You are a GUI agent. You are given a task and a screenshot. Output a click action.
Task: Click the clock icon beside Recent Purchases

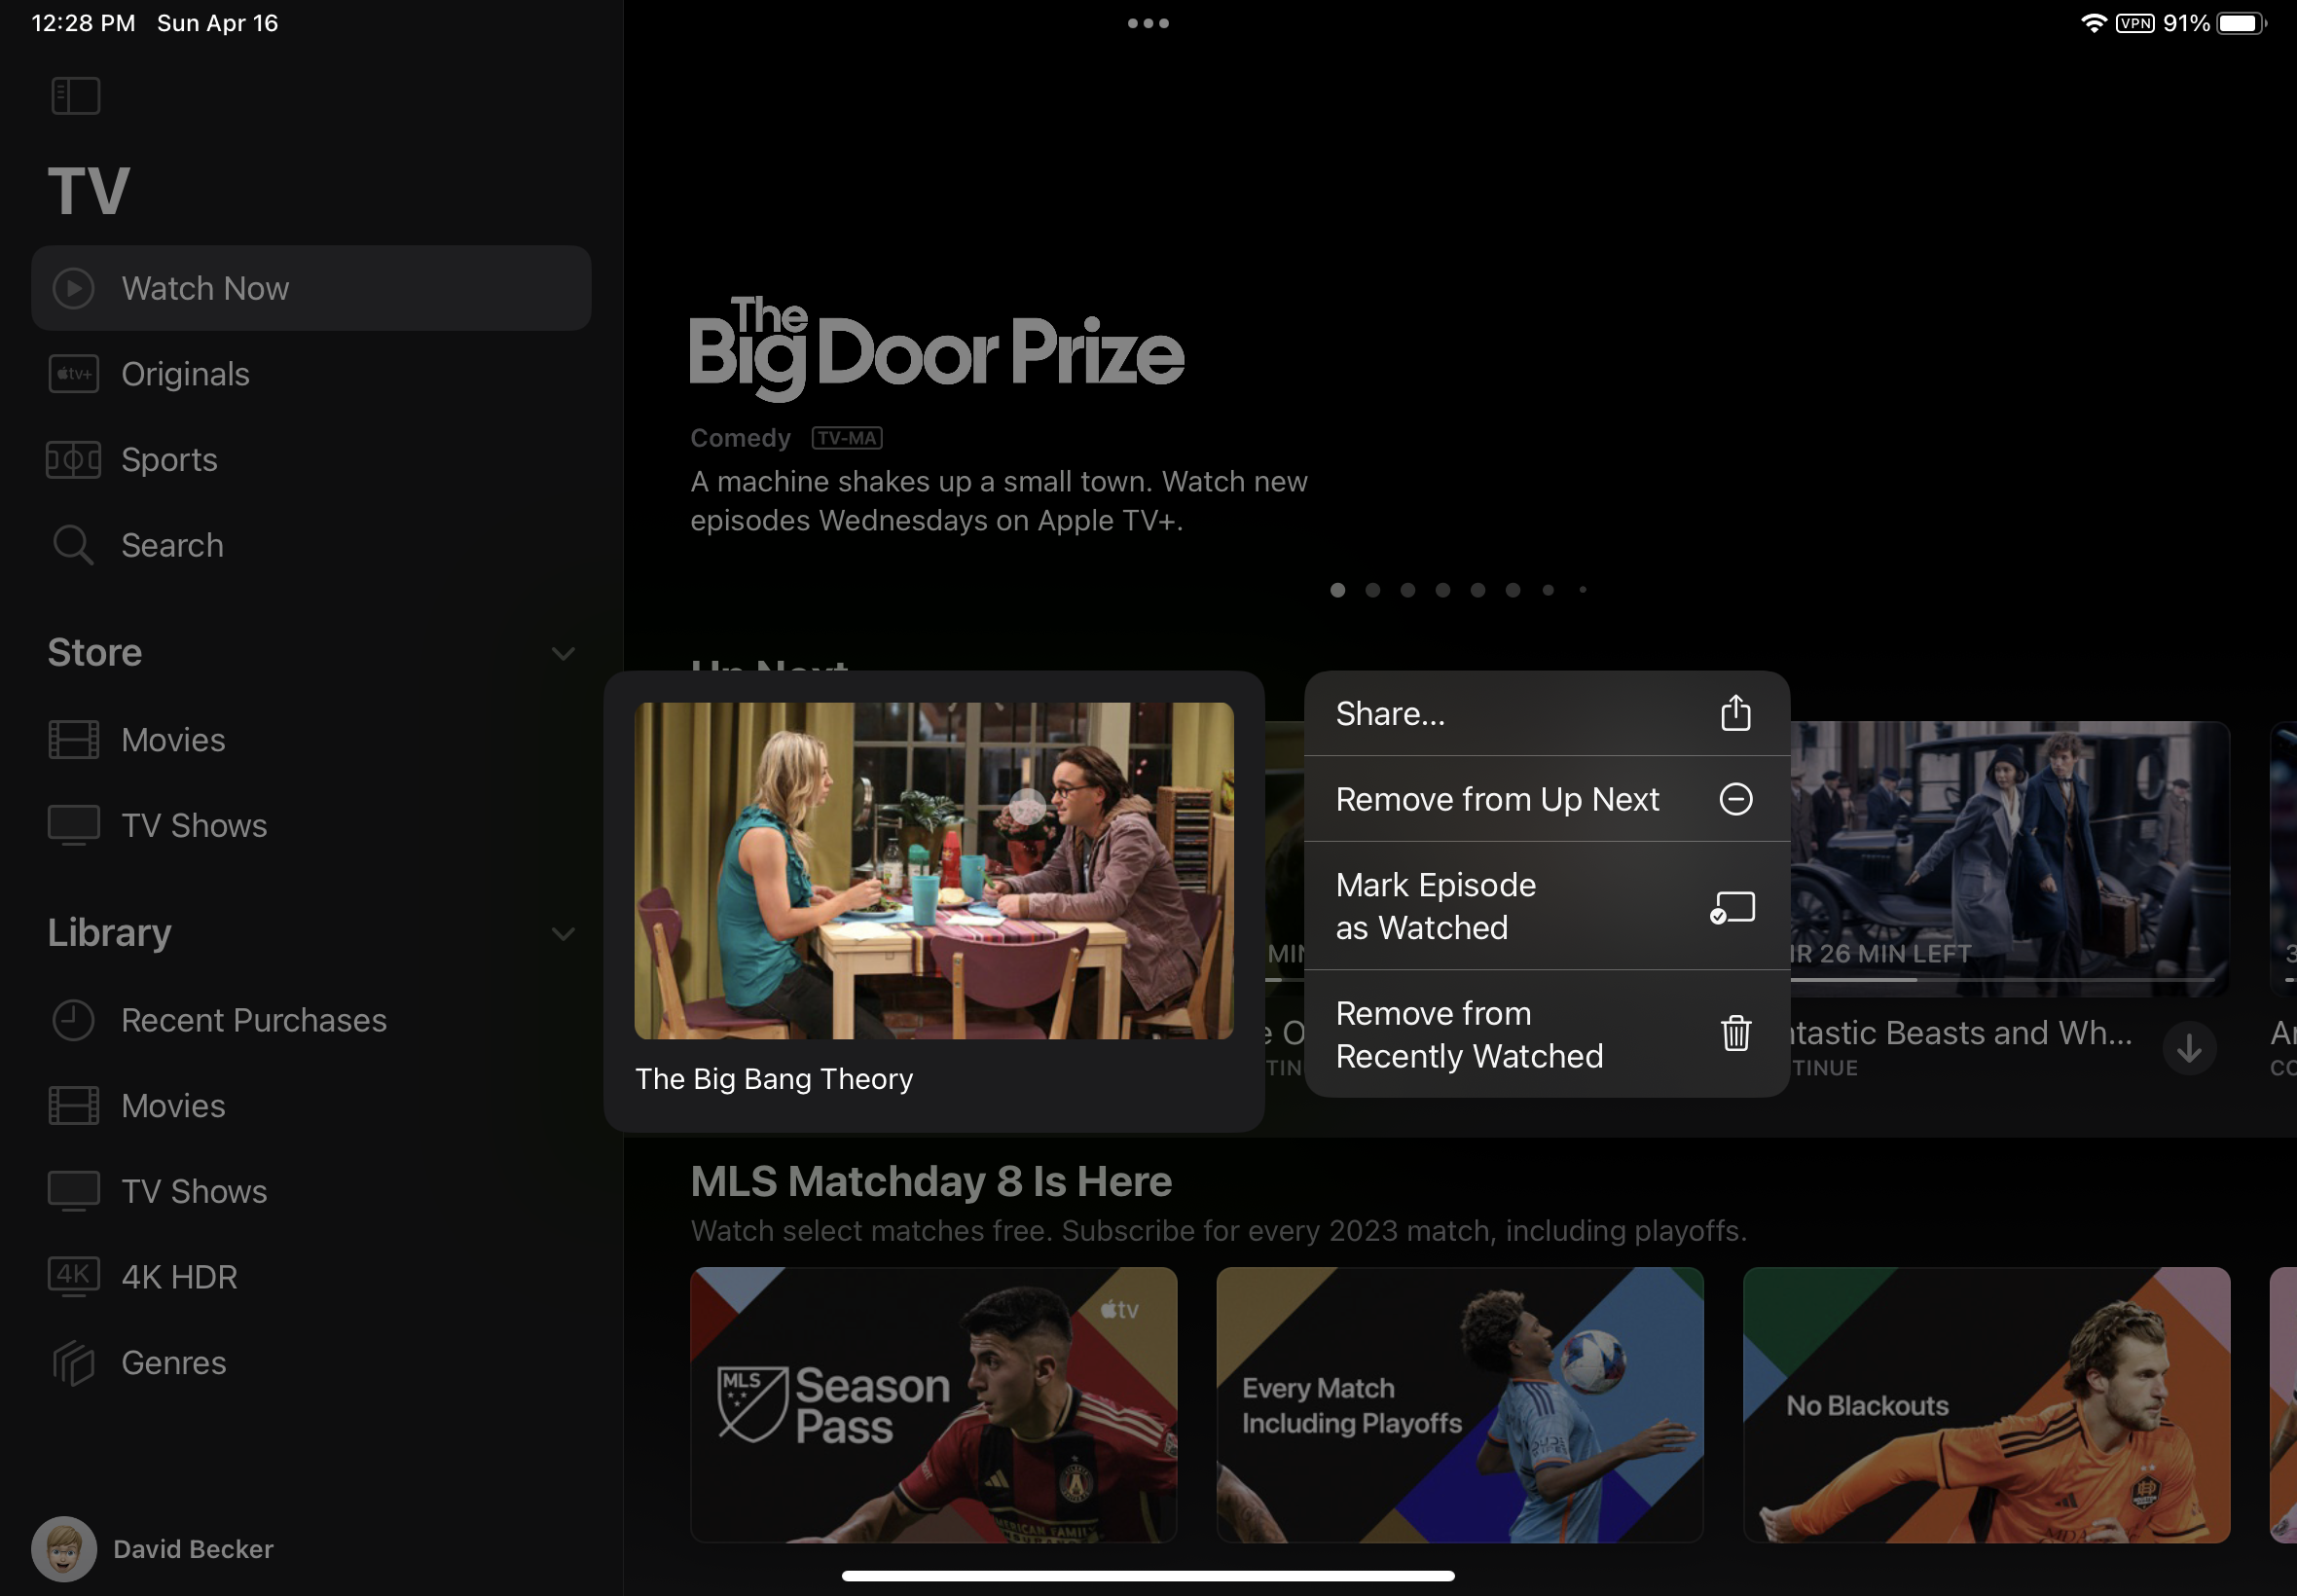tap(73, 1020)
